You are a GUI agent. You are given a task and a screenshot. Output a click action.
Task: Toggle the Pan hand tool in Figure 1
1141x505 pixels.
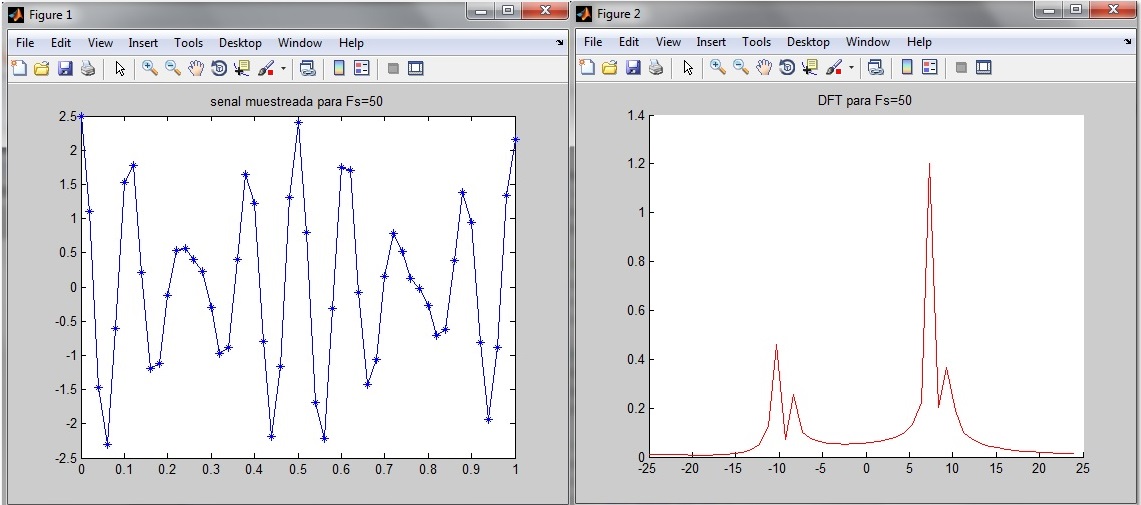click(x=195, y=69)
